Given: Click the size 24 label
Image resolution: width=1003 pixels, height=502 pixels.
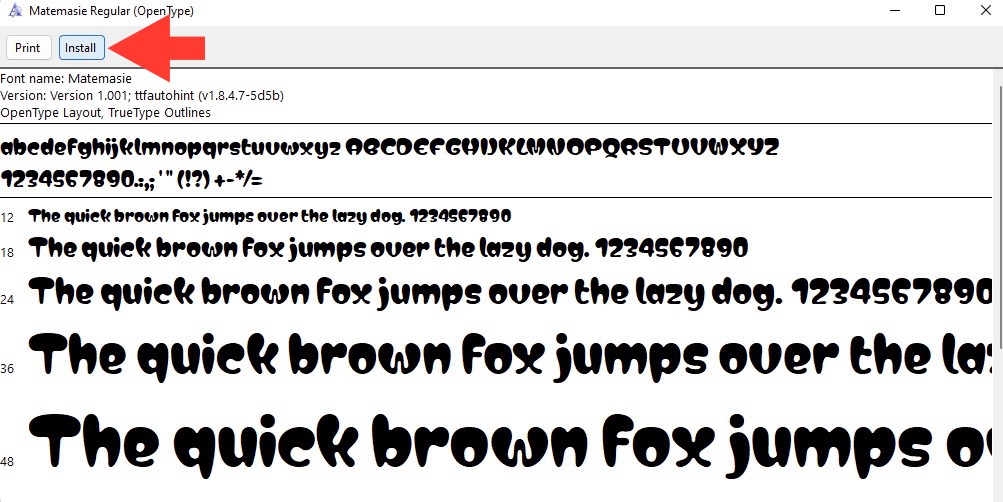Looking at the screenshot, I should click(8, 299).
